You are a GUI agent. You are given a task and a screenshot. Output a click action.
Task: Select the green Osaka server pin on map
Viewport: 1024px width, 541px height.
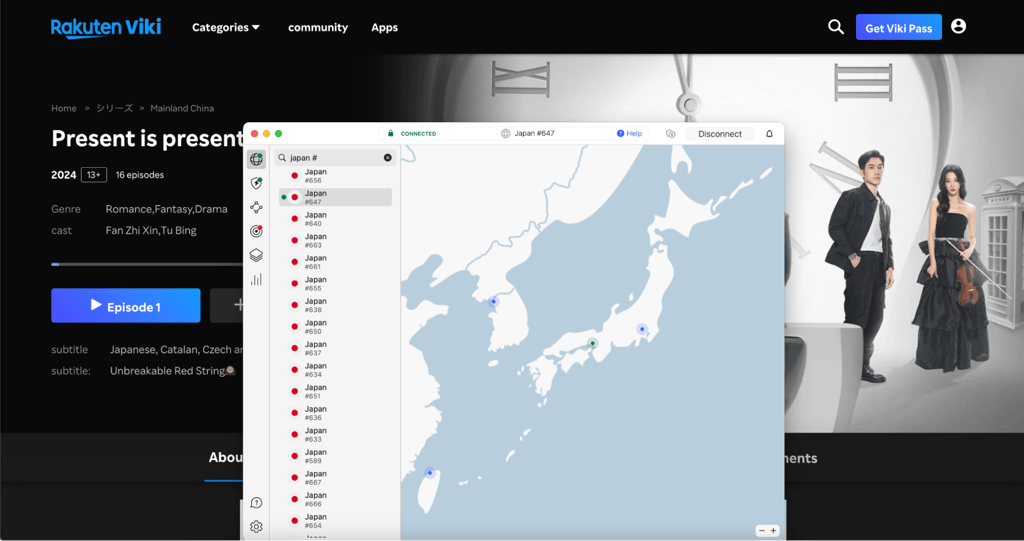[x=592, y=343]
